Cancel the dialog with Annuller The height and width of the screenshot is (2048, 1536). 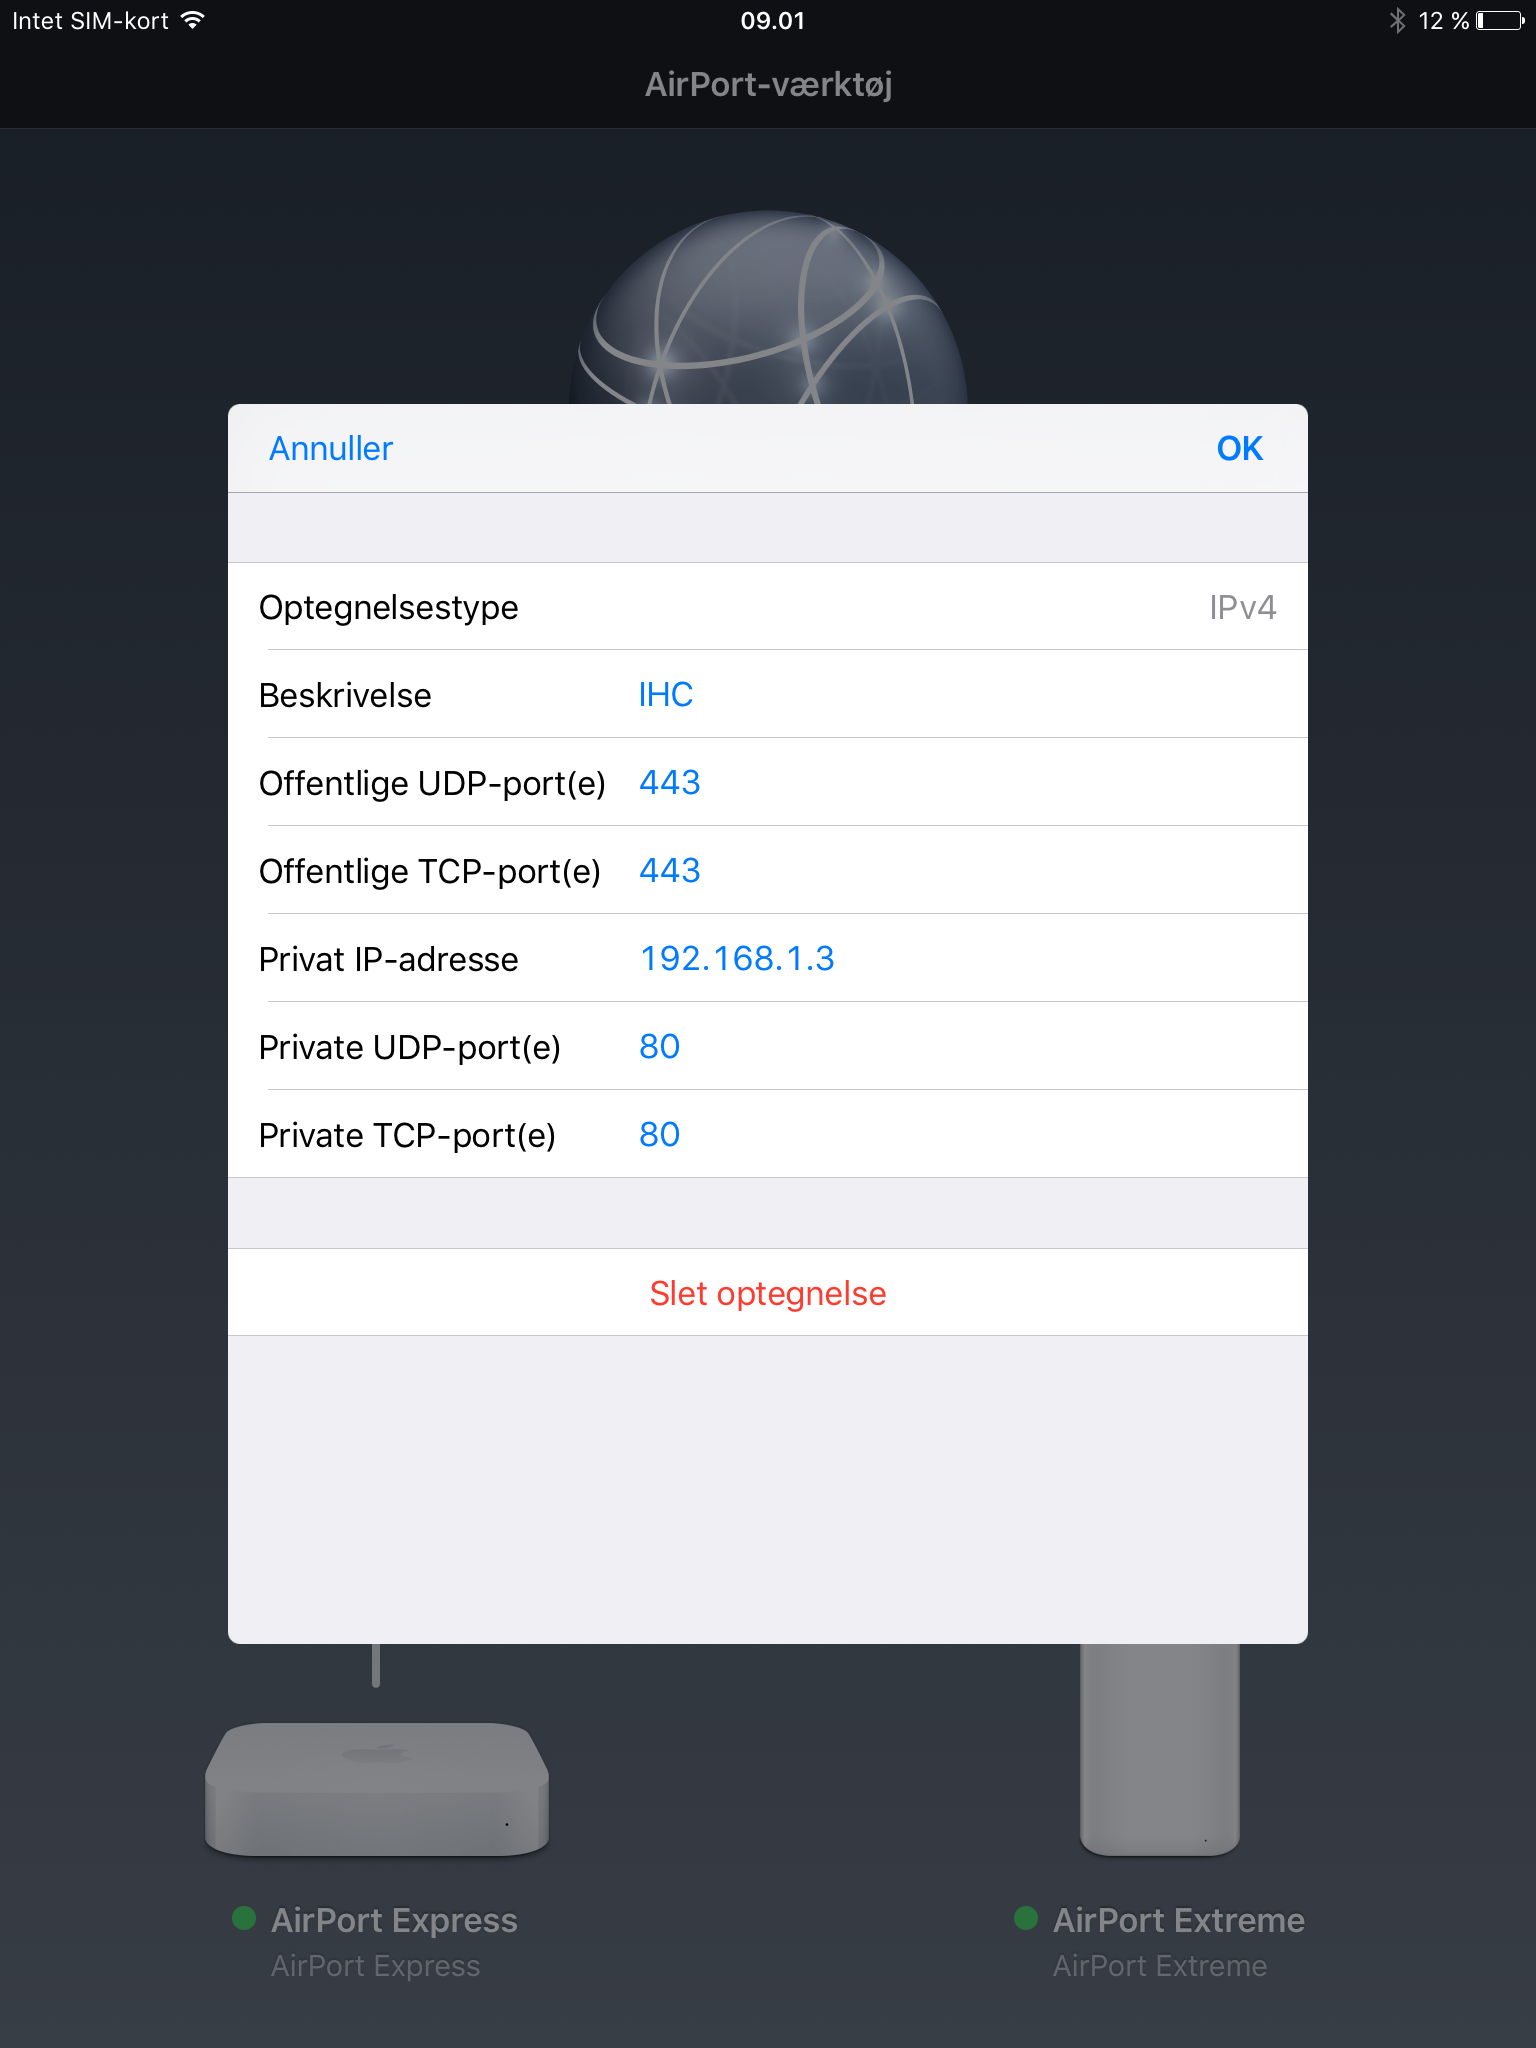click(x=331, y=449)
